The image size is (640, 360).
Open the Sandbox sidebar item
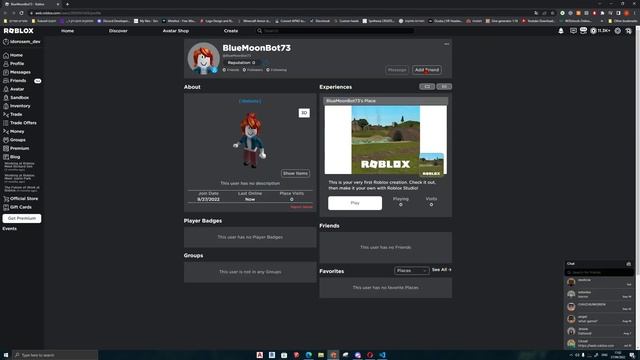click(16, 98)
